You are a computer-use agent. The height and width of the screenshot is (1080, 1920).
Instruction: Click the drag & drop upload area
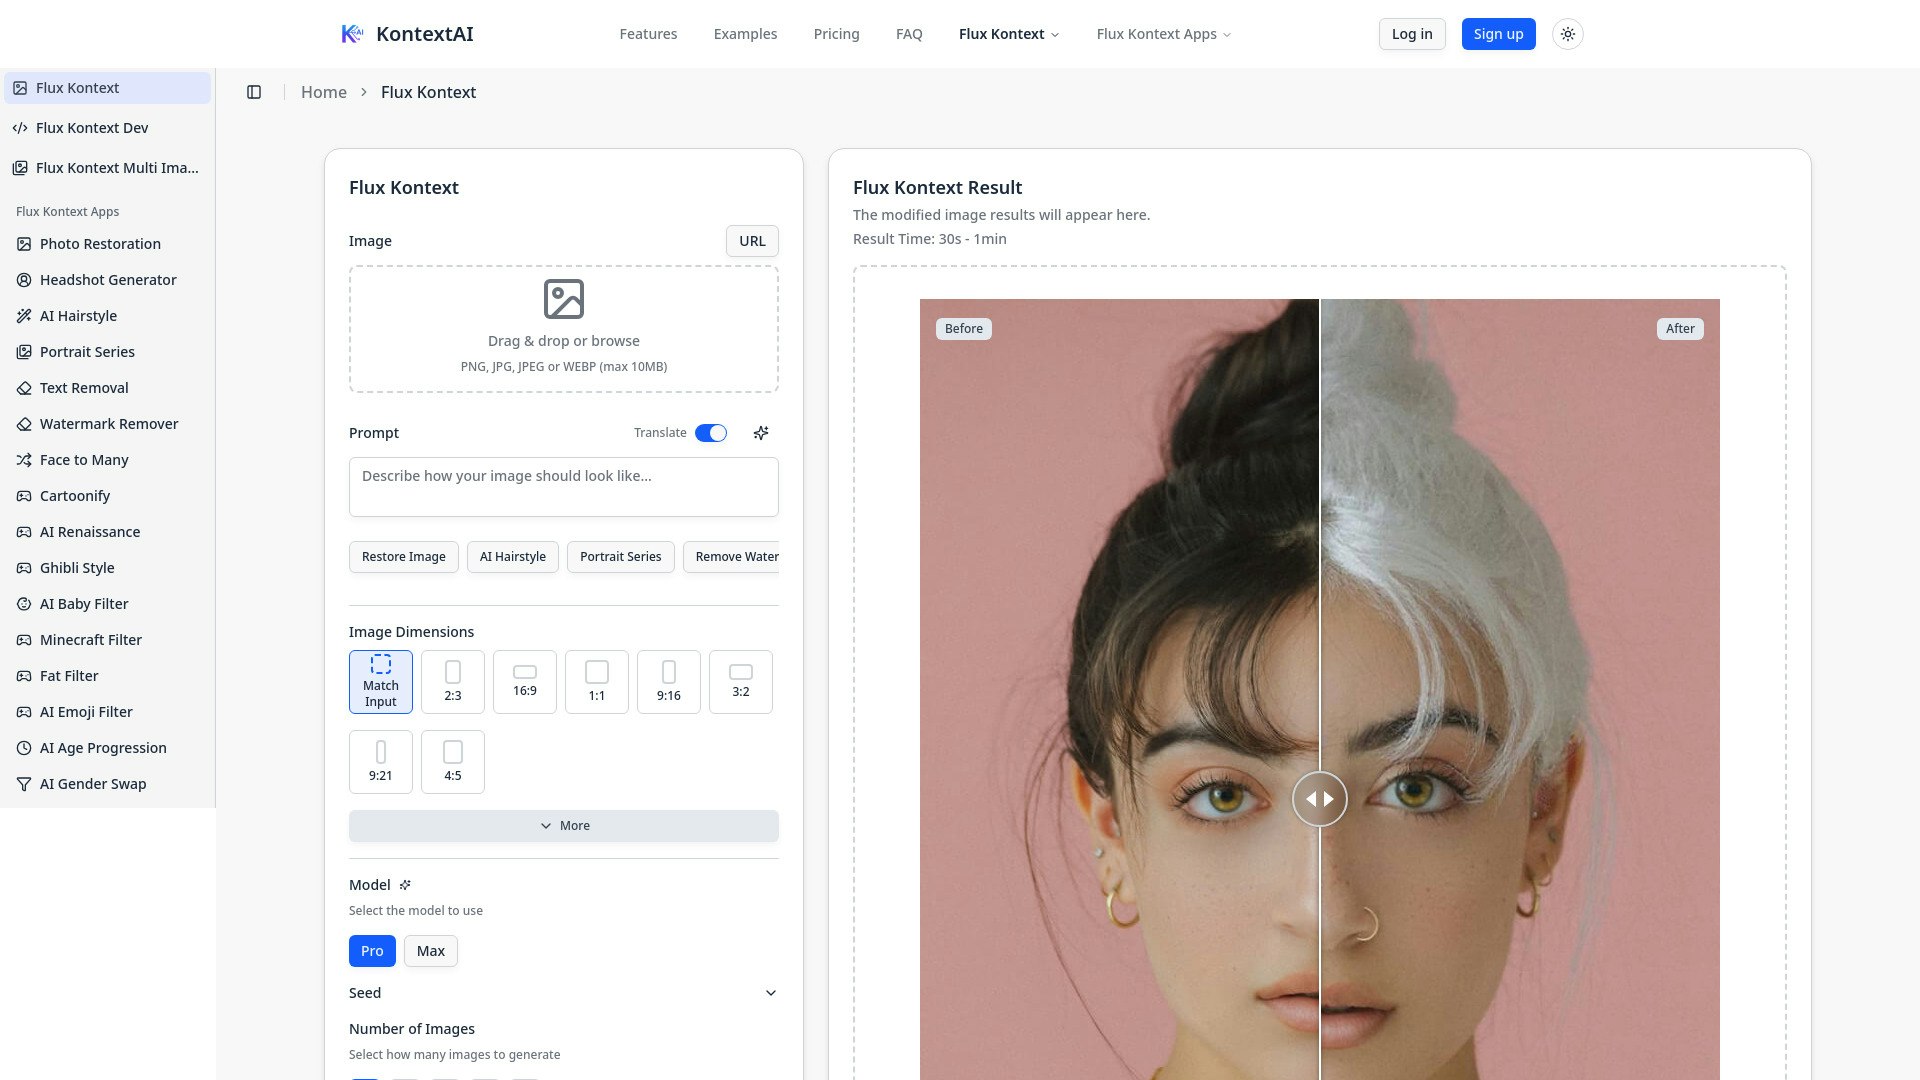[x=564, y=329]
